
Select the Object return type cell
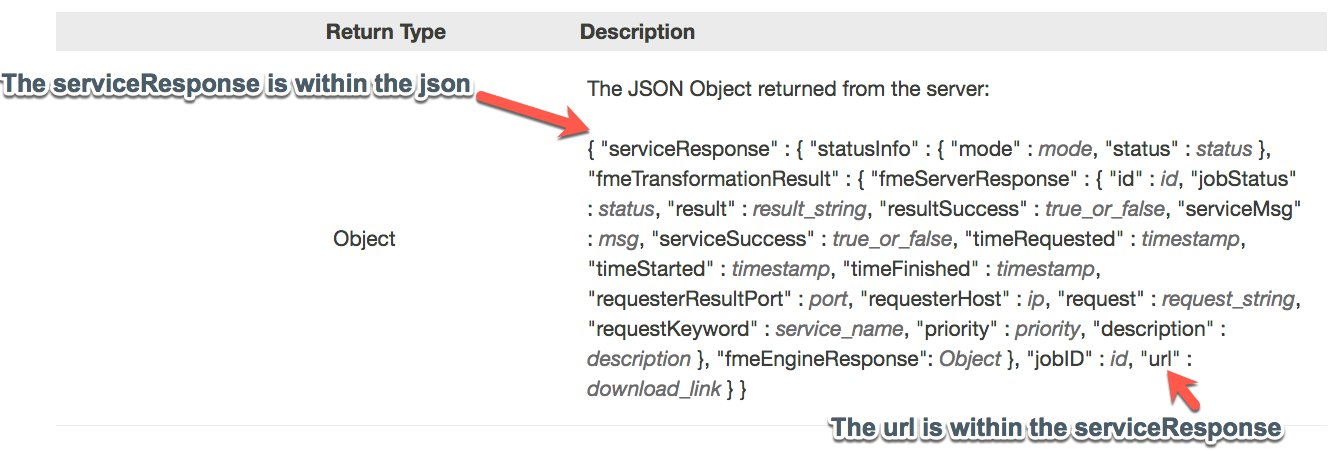[x=364, y=239]
